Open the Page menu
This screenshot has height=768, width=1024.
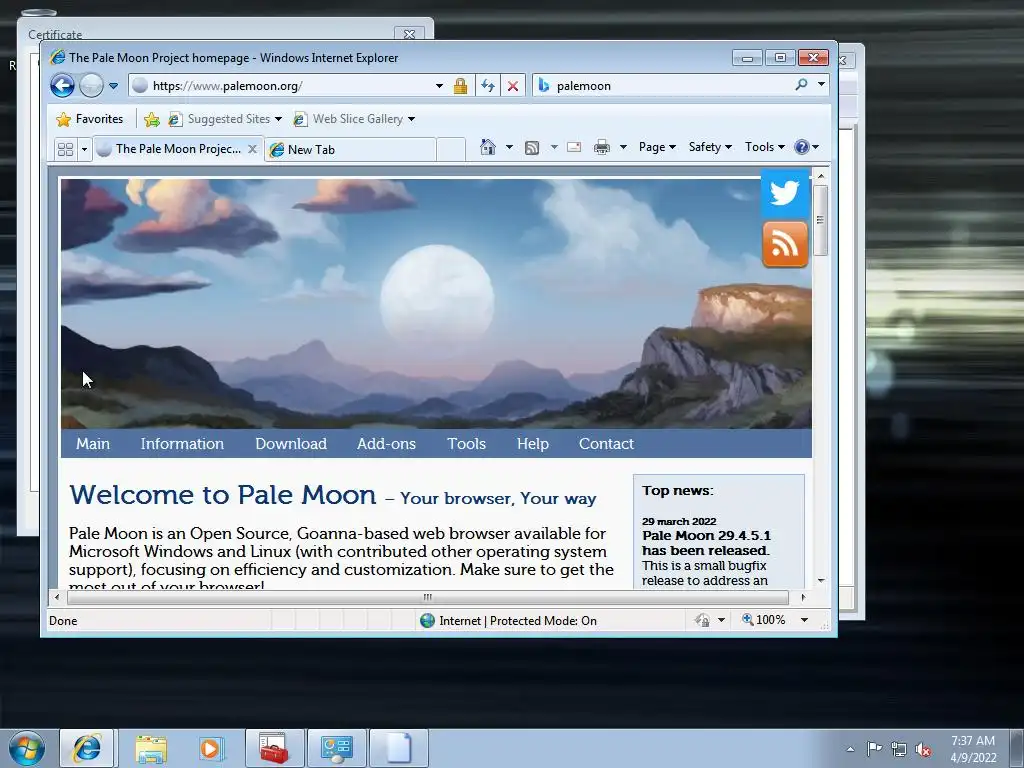[x=657, y=147]
